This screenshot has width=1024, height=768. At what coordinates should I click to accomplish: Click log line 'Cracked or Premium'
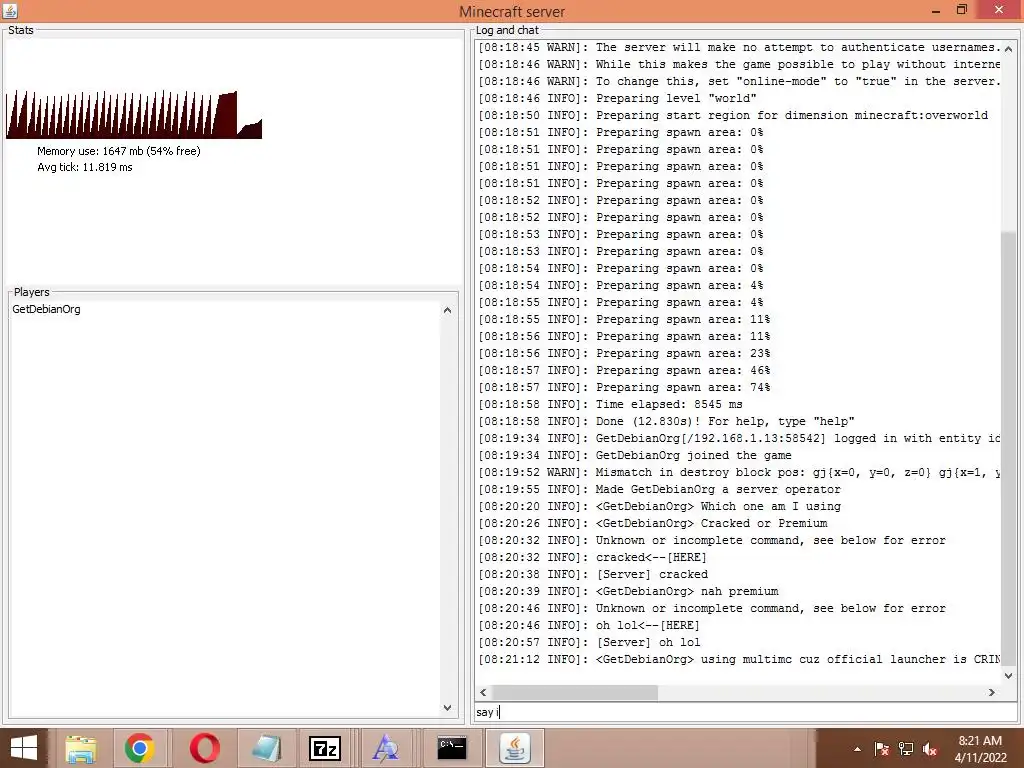653,523
